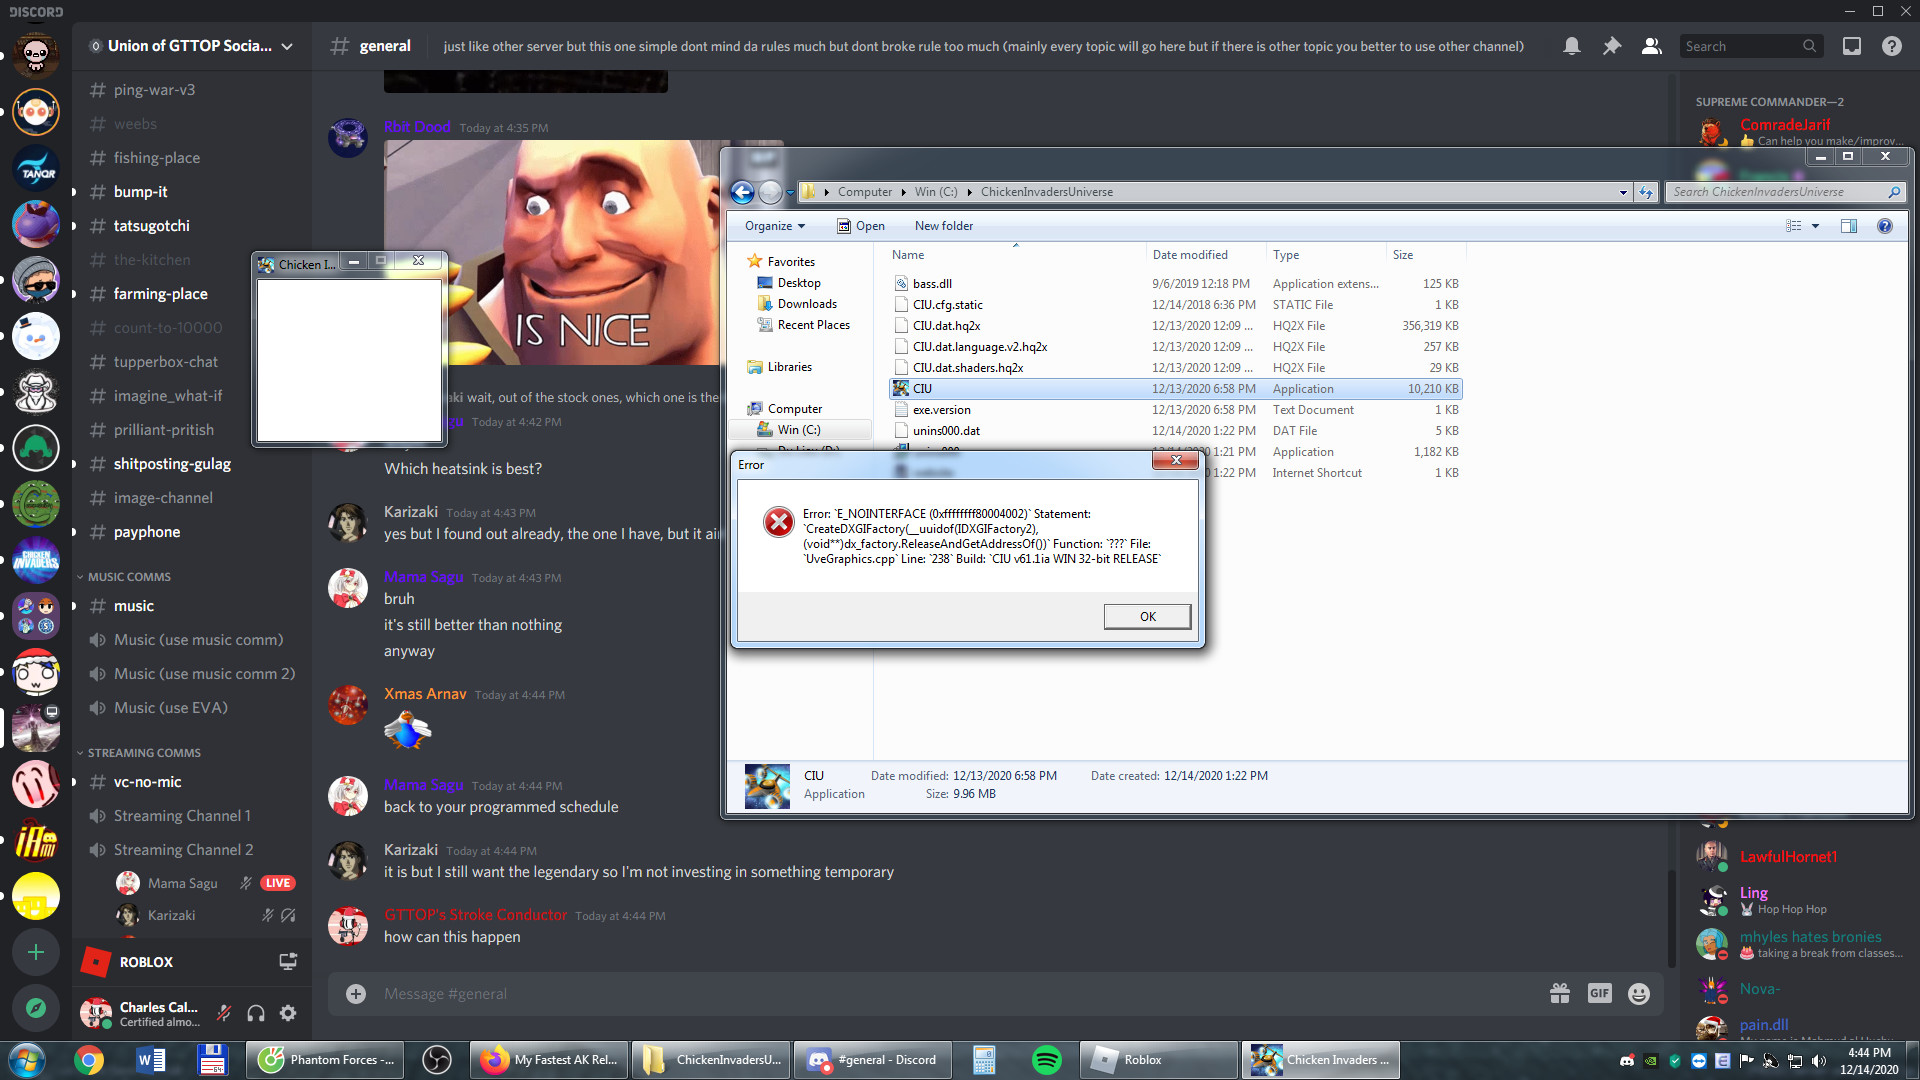
Task: Click OK in the Error dialog
Action: [x=1147, y=616]
